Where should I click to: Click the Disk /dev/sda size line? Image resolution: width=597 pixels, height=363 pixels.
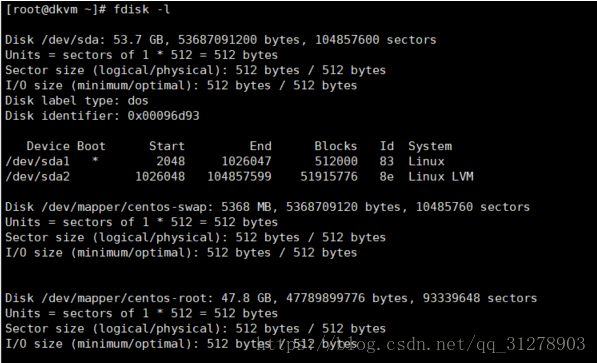point(221,40)
